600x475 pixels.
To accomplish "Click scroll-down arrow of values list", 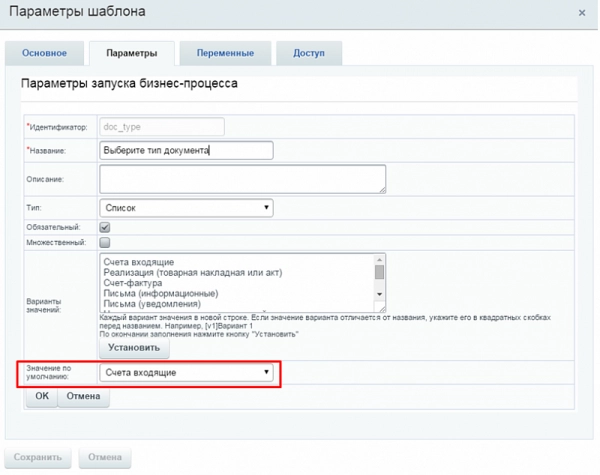I will [x=380, y=294].
